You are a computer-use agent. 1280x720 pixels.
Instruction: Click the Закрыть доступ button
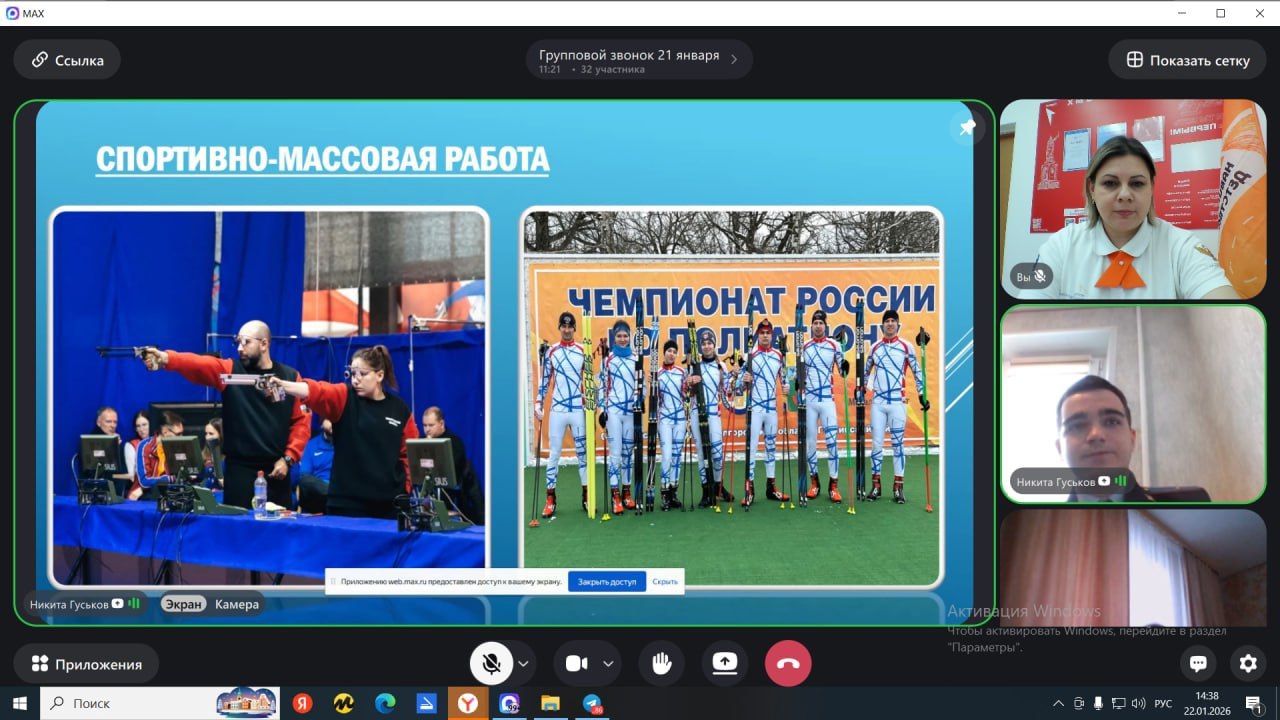(x=607, y=581)
